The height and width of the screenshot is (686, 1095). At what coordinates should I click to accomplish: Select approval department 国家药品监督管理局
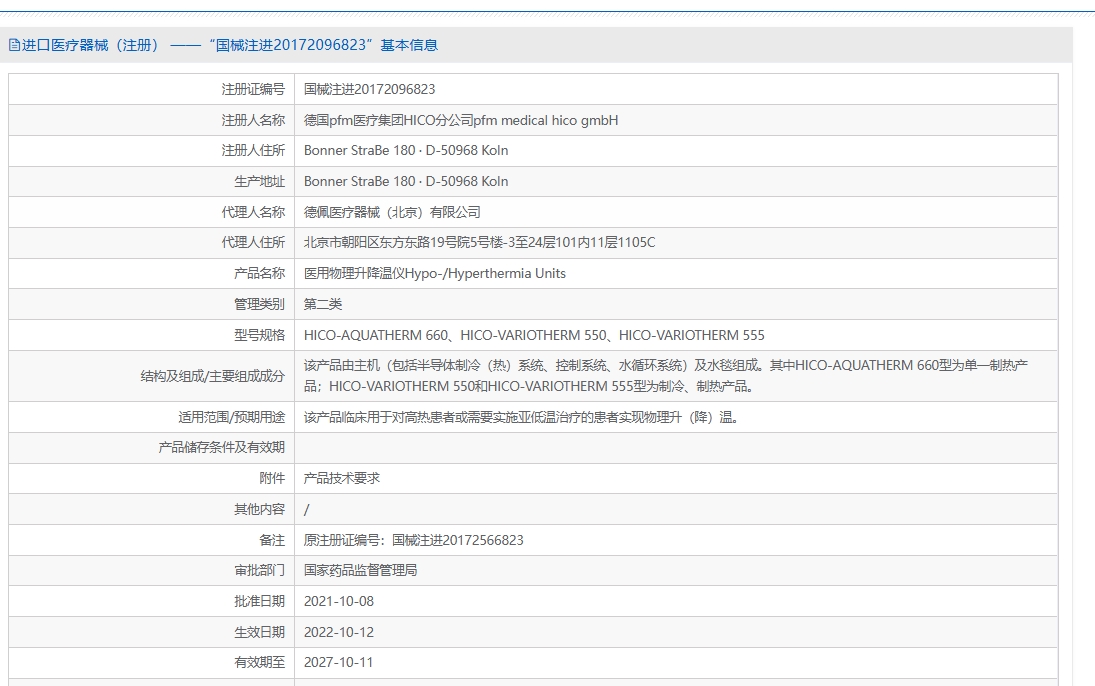coord(360,571)
